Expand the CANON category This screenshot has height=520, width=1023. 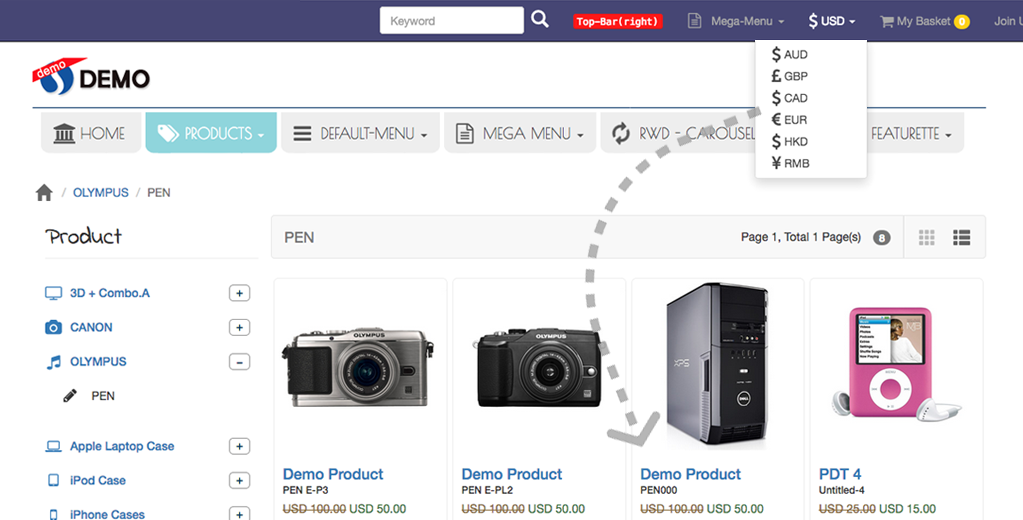pos(239,327)
